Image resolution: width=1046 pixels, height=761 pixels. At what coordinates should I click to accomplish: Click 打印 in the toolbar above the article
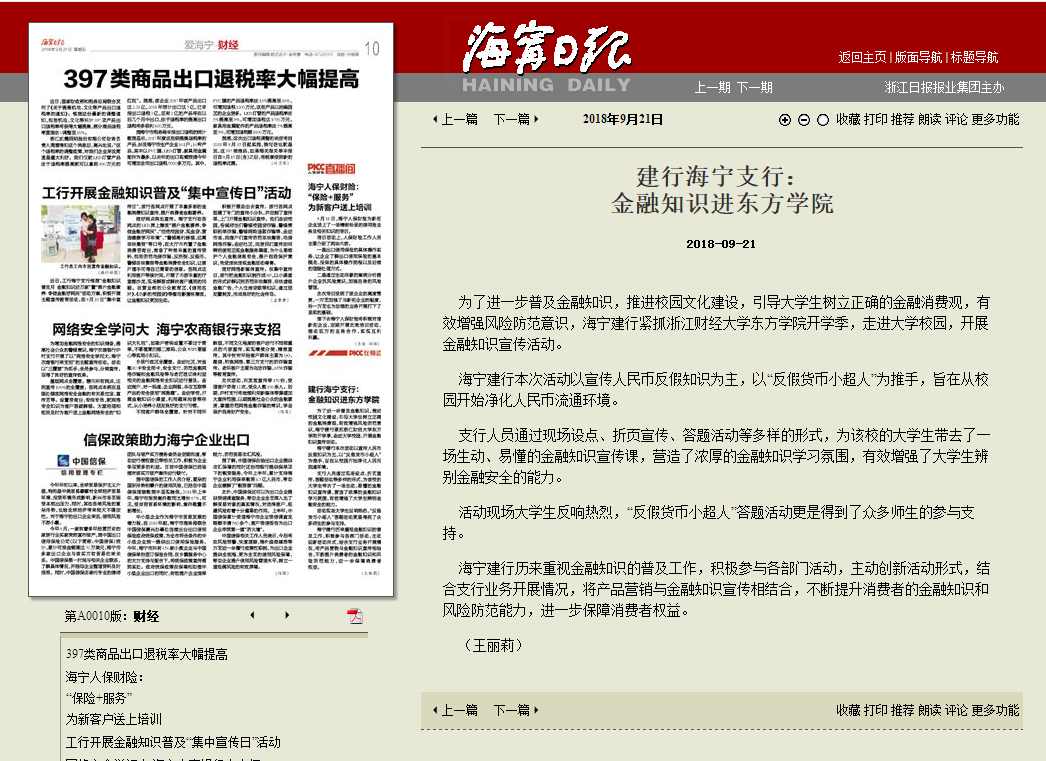pyautogui.click(x=875, y=119)
